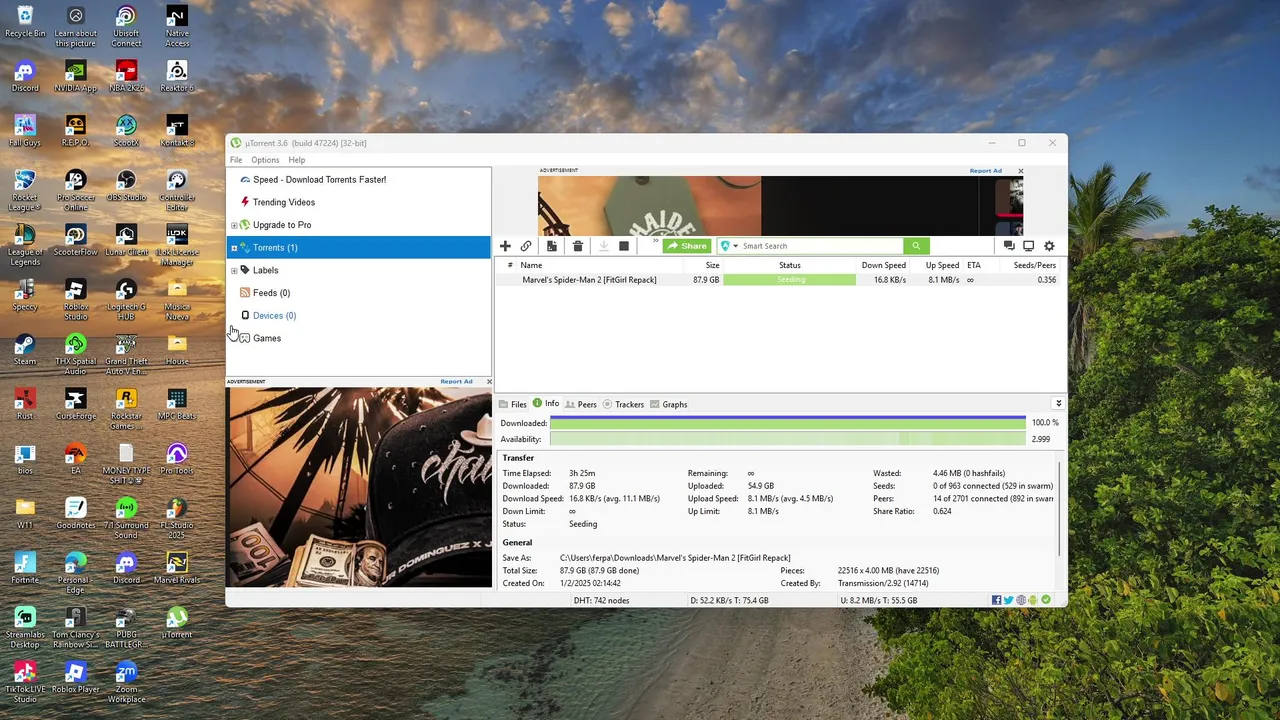Open the Recycle Bin desktop icon
Screen dimensions: 1280x720
[x=25, y=22]
